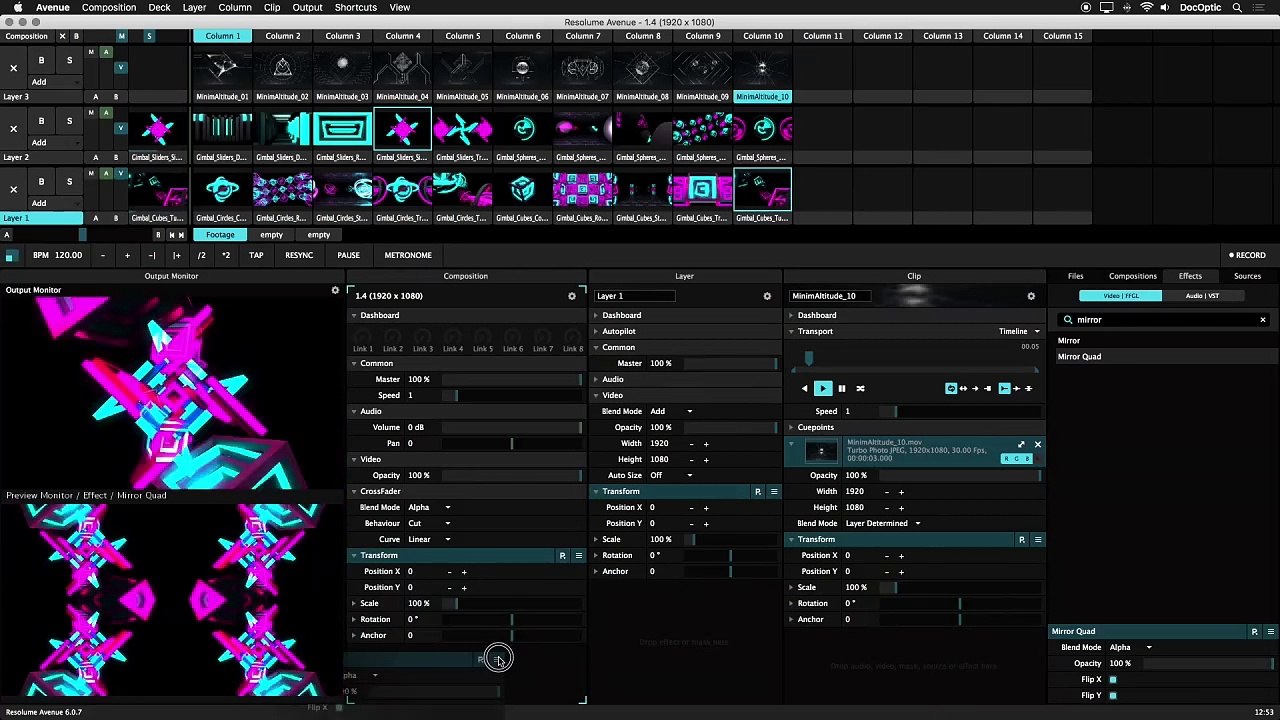Toggle loop play mode icon
The image size is (1280, 720).
pos(951,388)
